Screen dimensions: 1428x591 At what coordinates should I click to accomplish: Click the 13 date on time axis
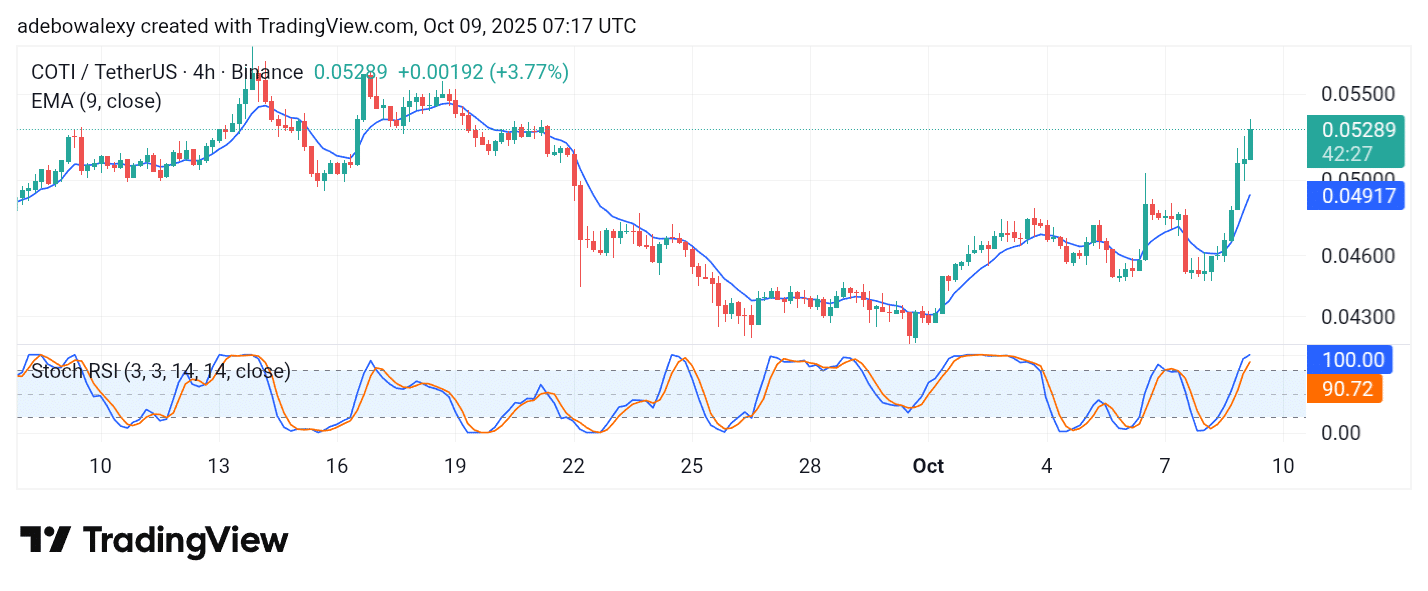point(218,466)
